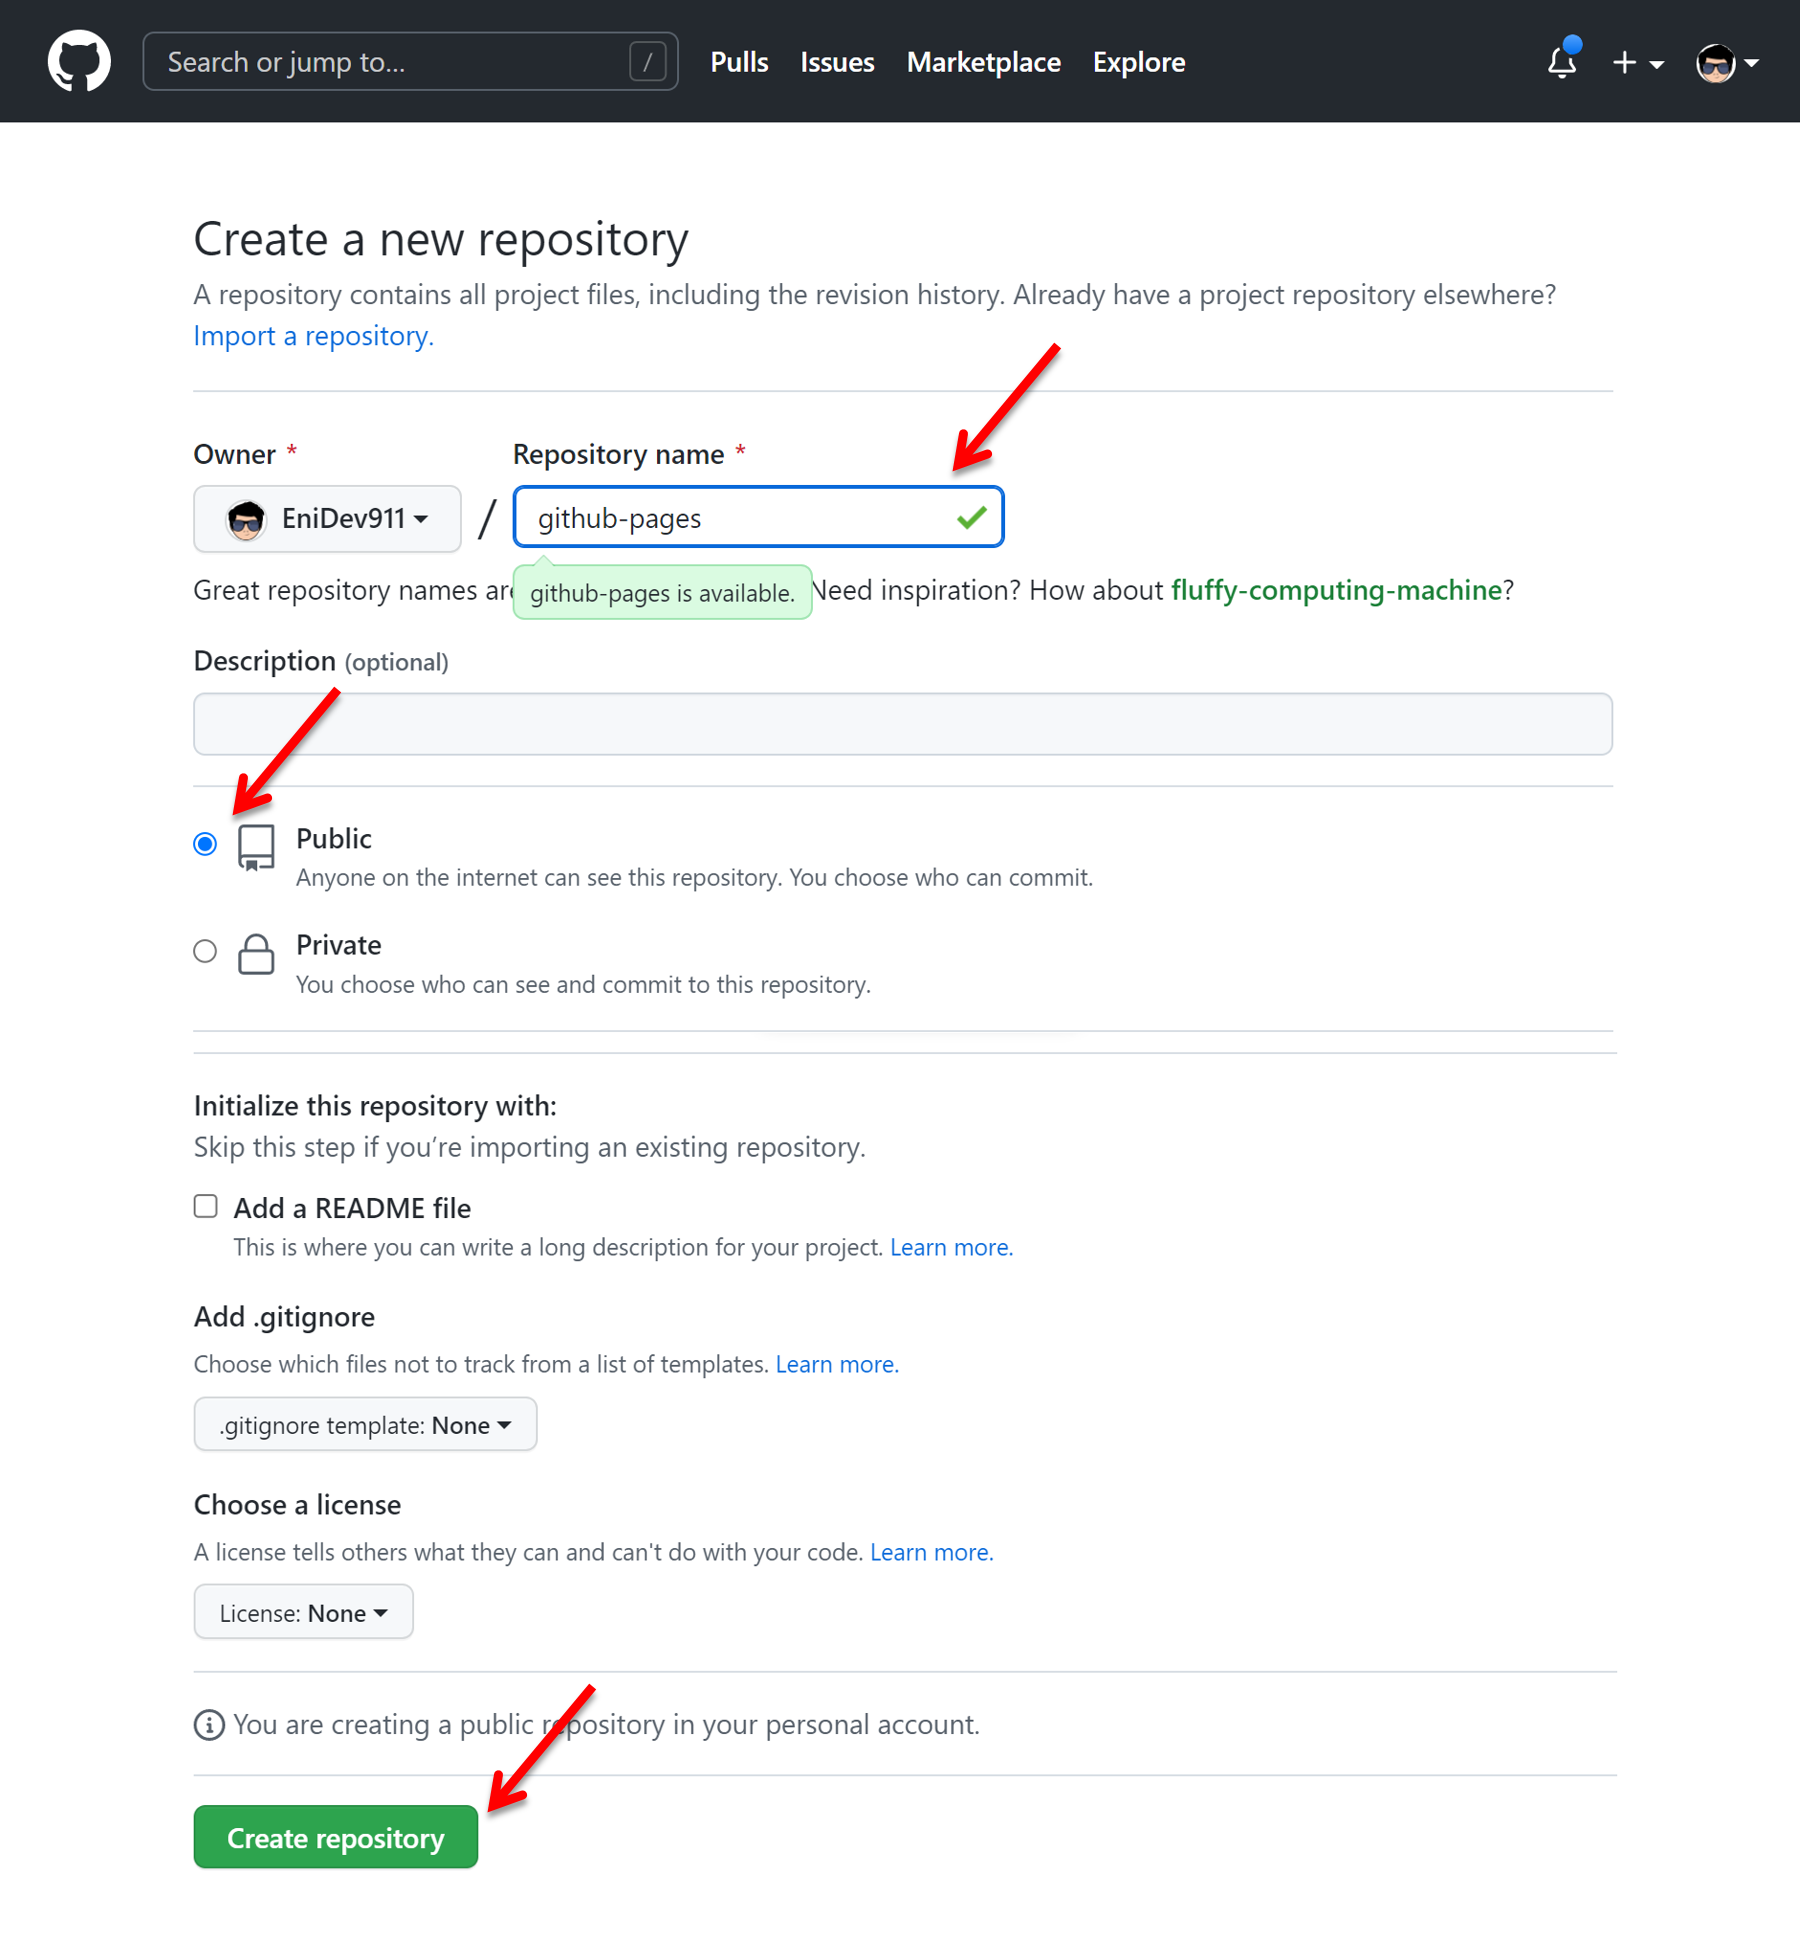Go to Pulls in the navigation
This screenshot has height=1947, width=1804.
tap(741, 62)
